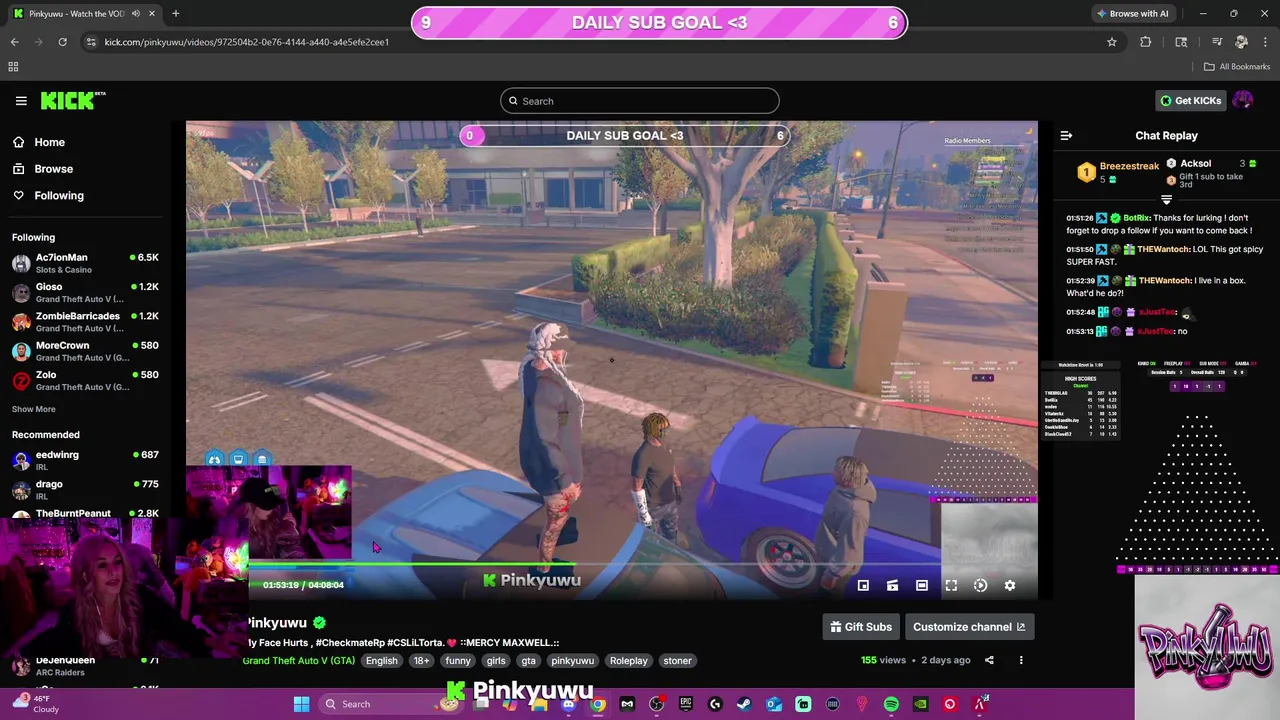Image resolution: width=1280 pixels, height=720 pixels.
Task: Click the browser address bar URL
Action: [x=247, y=42]
